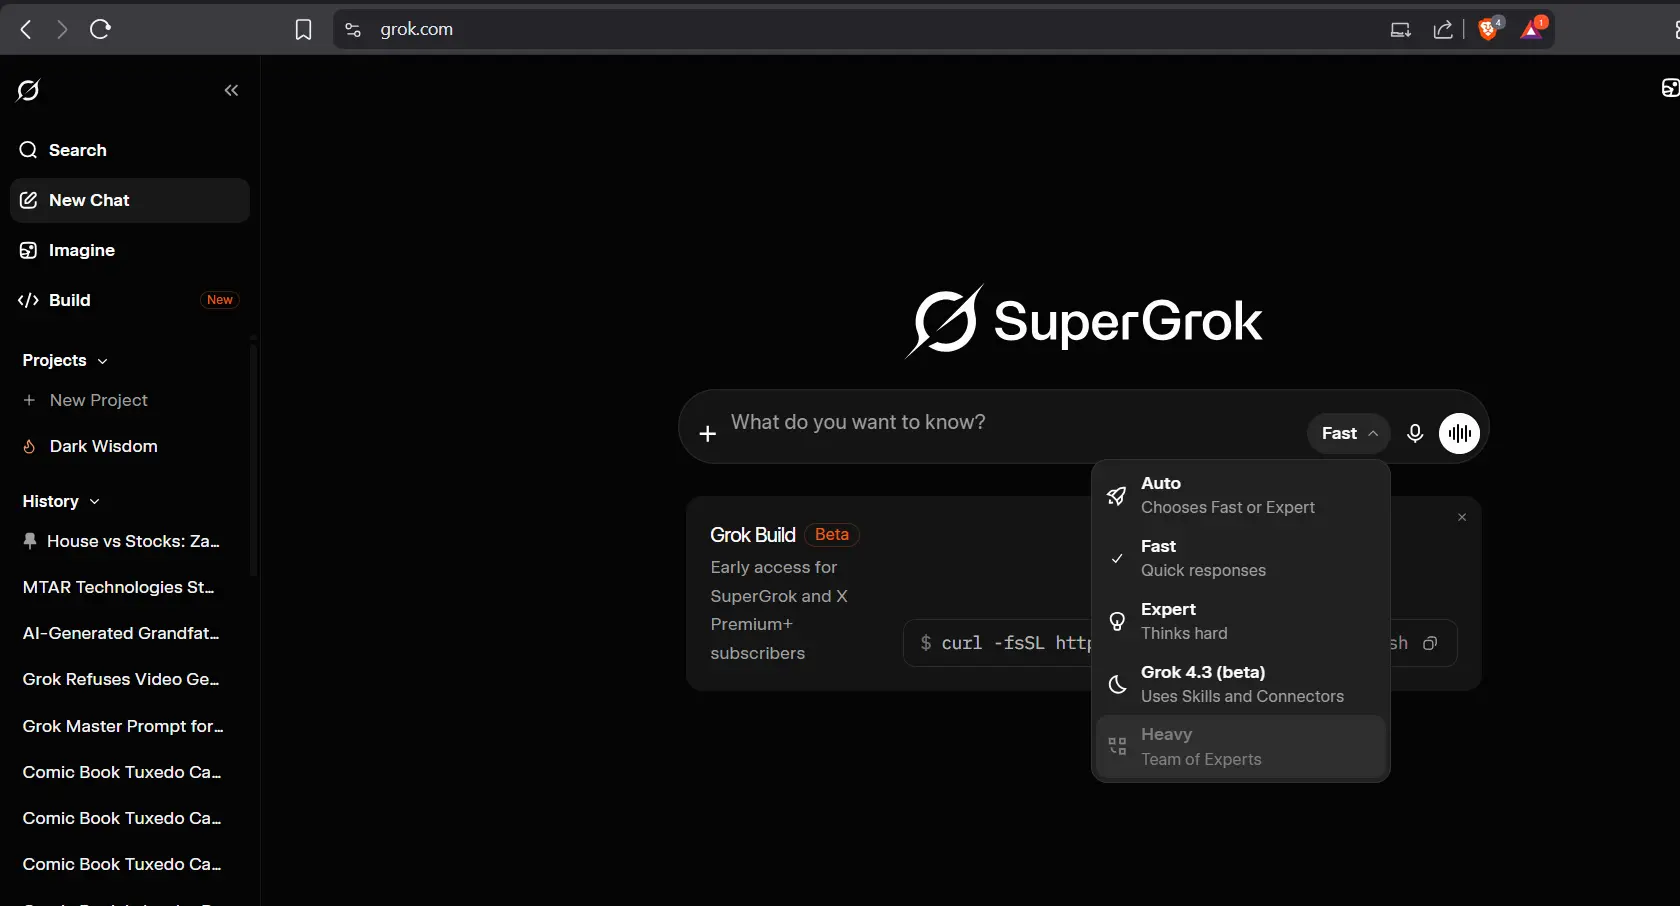Start voice mode with waveform button

tap(1459, 433)
